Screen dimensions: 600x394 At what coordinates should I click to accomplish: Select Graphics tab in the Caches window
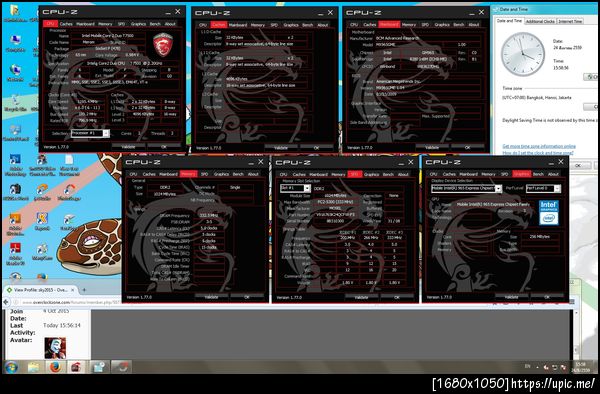[x=291, y=25]
